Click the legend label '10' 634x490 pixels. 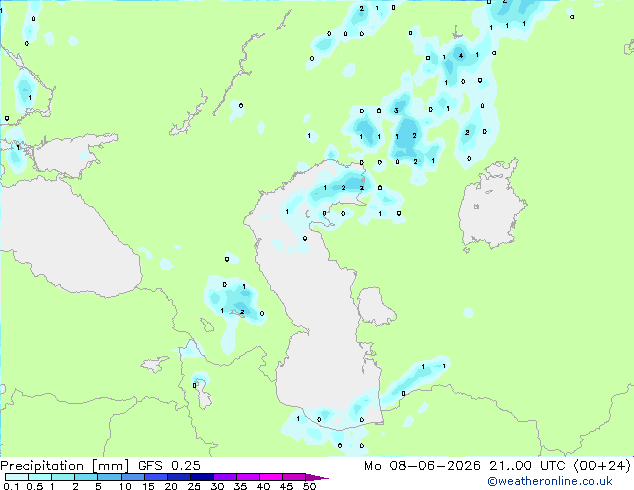tap(125, 486)
